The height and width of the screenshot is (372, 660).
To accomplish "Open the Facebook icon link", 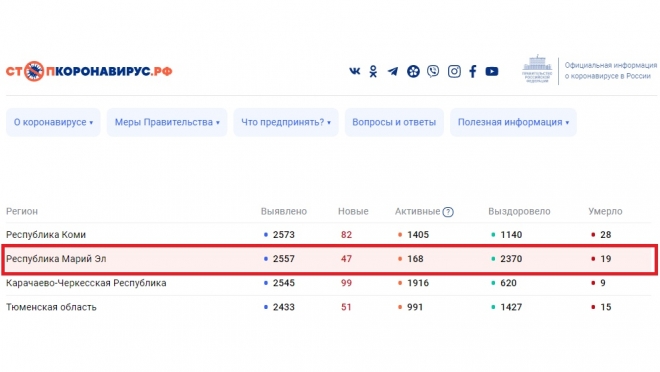I will click(x=473, y=71).
